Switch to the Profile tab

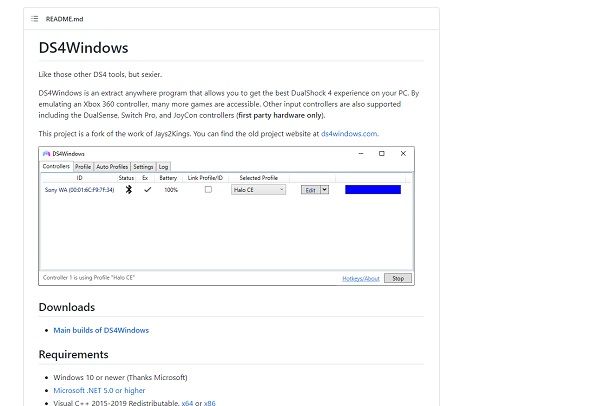point(83,166)
